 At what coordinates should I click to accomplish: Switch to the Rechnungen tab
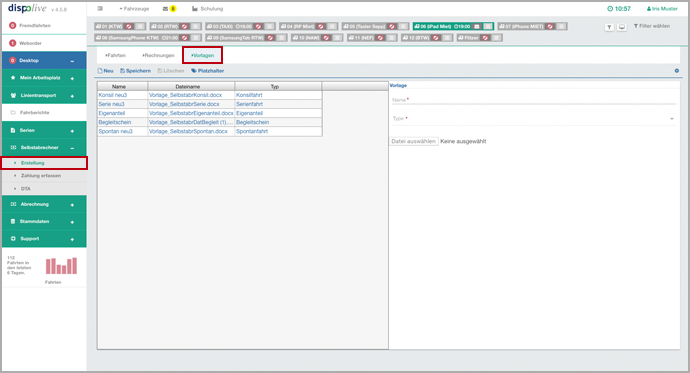coord(158,55)
